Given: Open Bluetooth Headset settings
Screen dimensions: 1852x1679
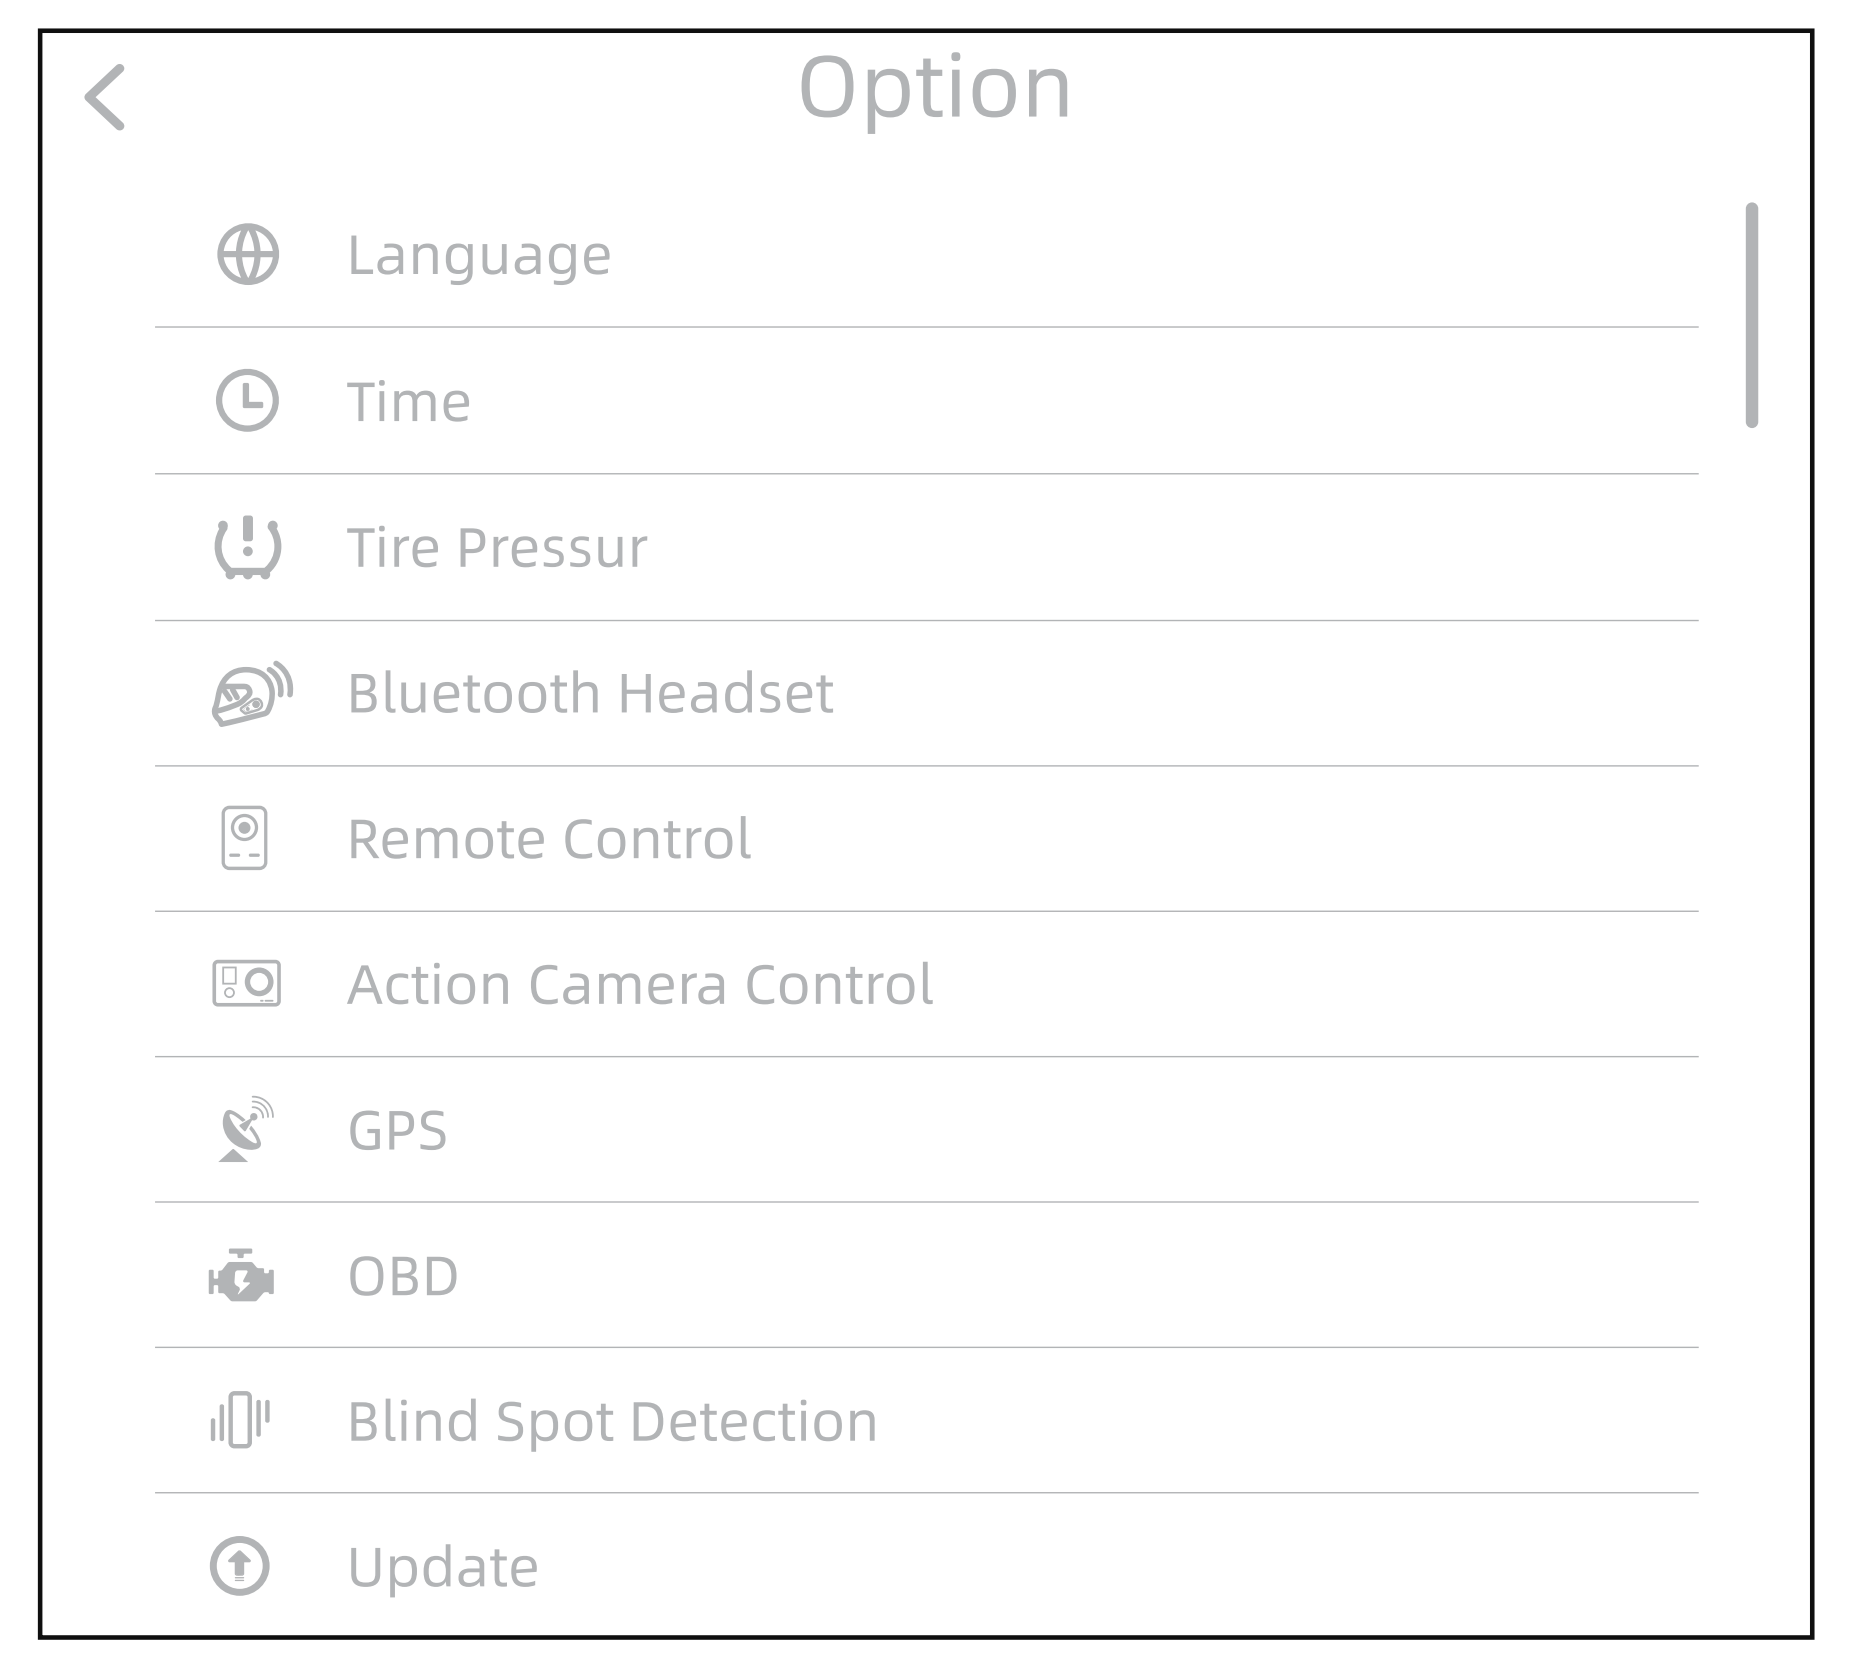Looking at the screenshot, I should (590, 693).
